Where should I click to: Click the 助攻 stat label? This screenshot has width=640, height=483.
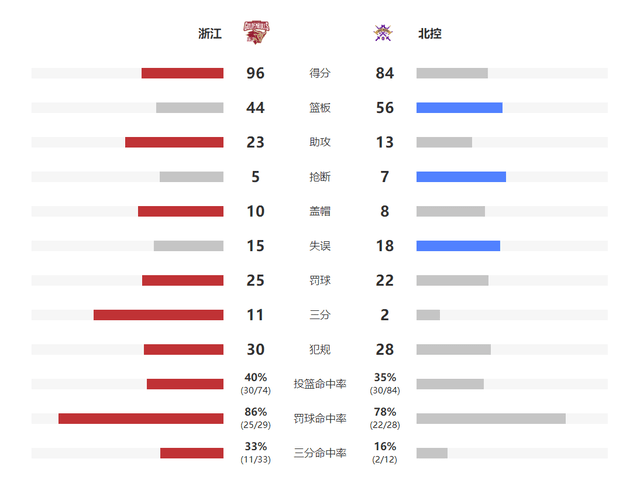[x=320, y=142]
